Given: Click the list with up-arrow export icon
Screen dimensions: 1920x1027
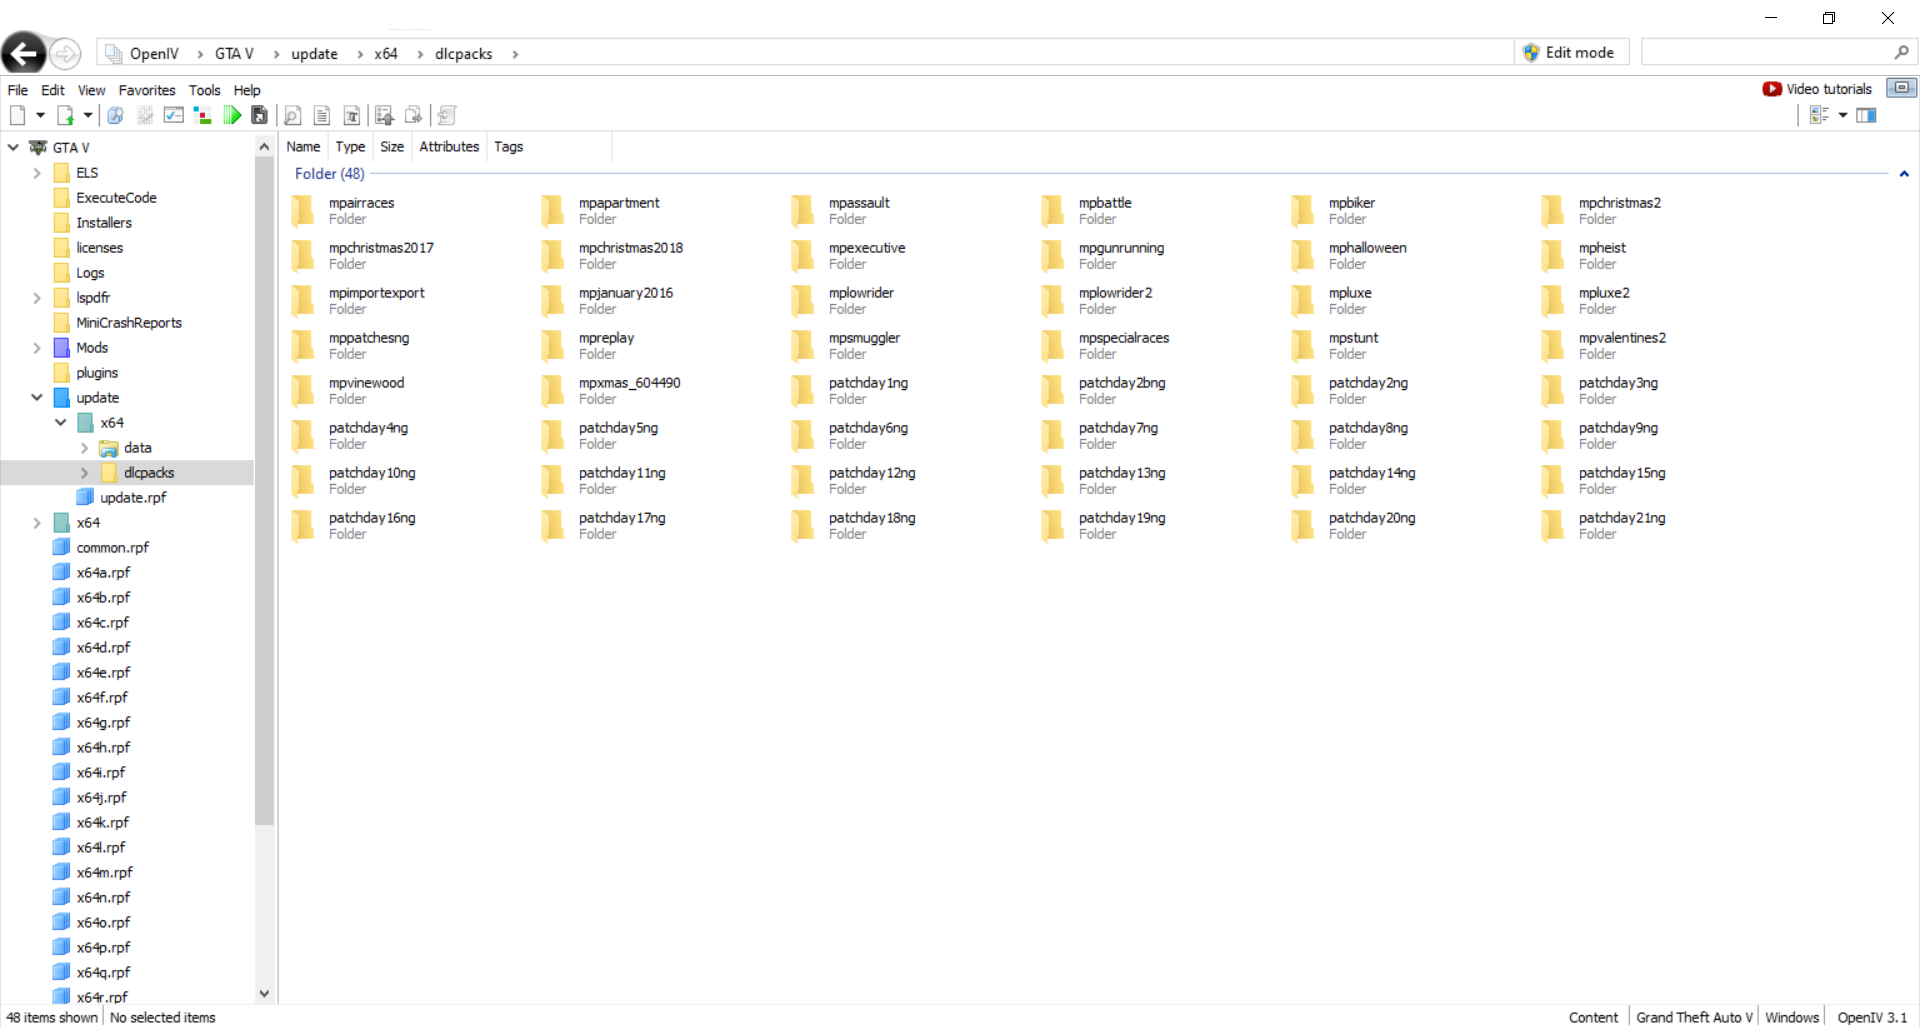Looking at the screenshot, I should [384, 116].
